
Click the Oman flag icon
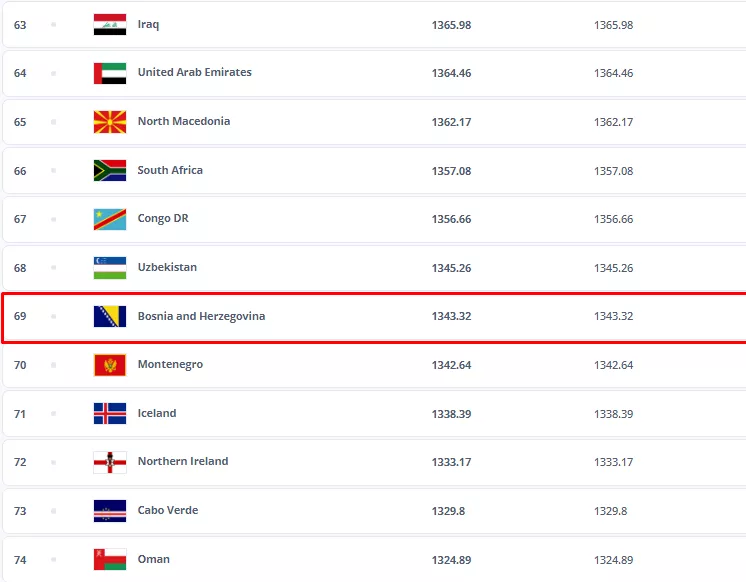point(109,560)
